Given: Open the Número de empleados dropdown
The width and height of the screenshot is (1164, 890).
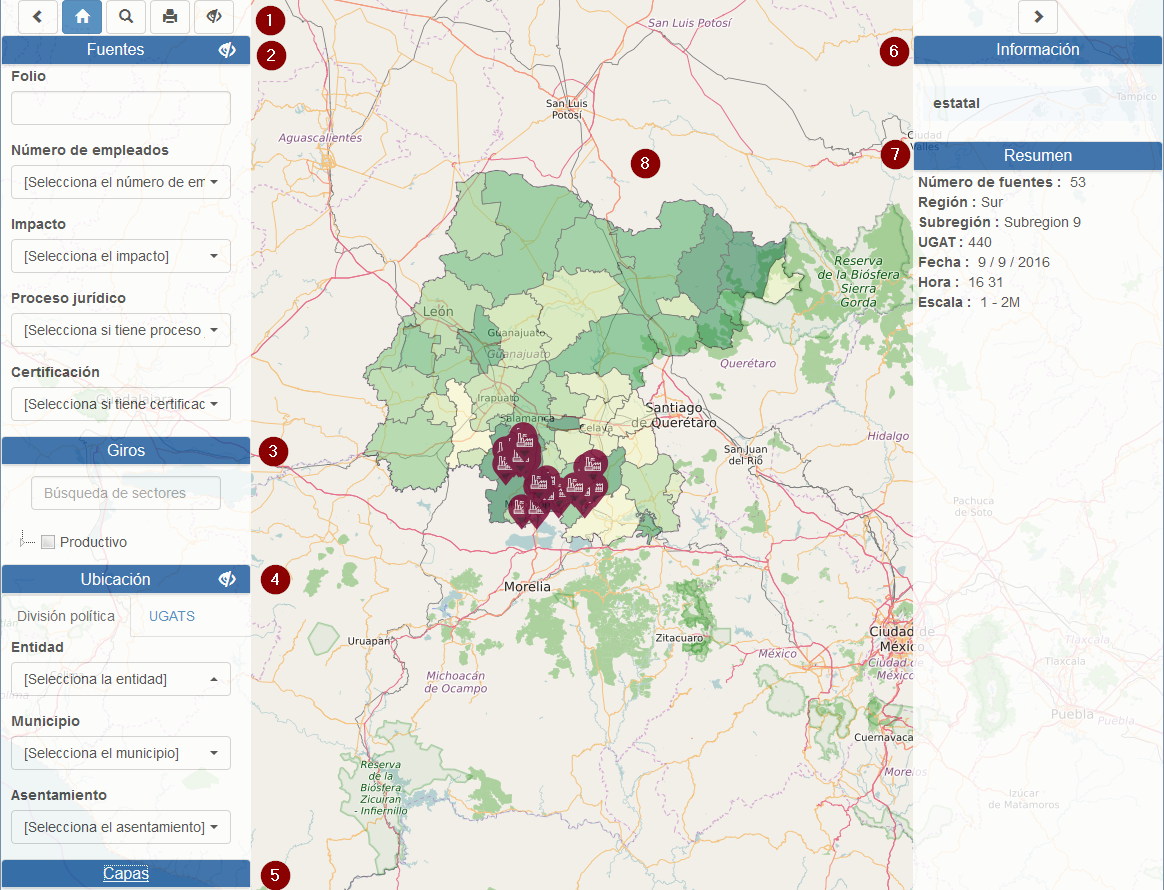Looking at the screenshot, I should [x=121, y=182].
